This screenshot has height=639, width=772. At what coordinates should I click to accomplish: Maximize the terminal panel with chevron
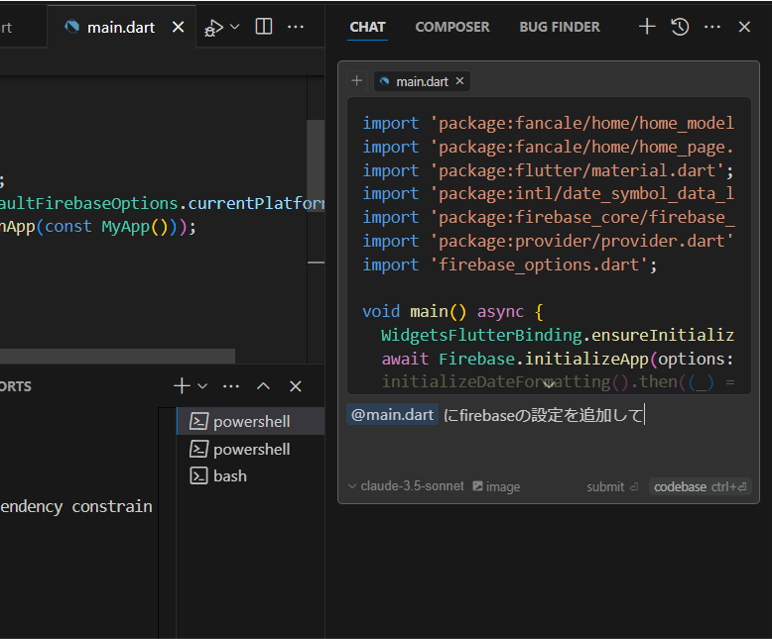click(263, 386)
